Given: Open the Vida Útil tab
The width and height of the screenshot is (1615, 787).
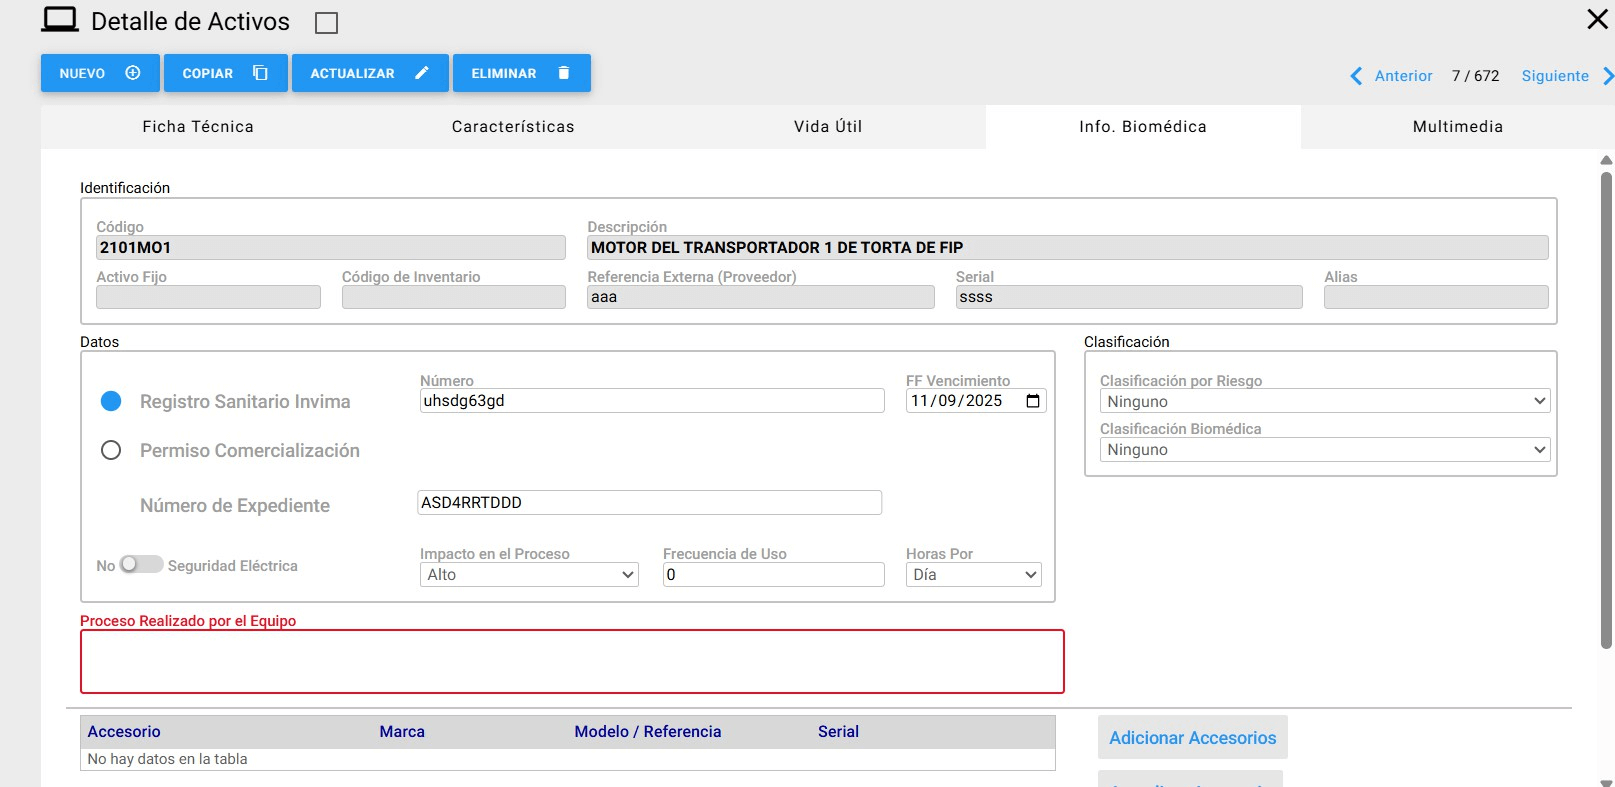Looking at the screenshot, I should point(827,127).
